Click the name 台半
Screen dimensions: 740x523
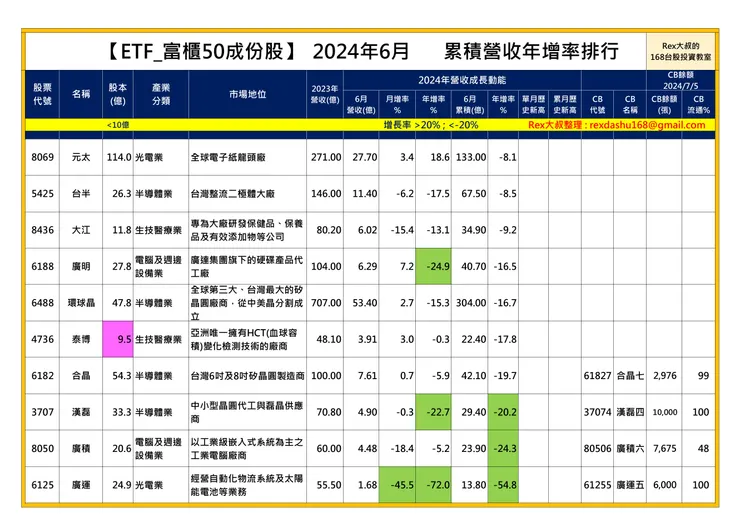[x=81, y=194]
